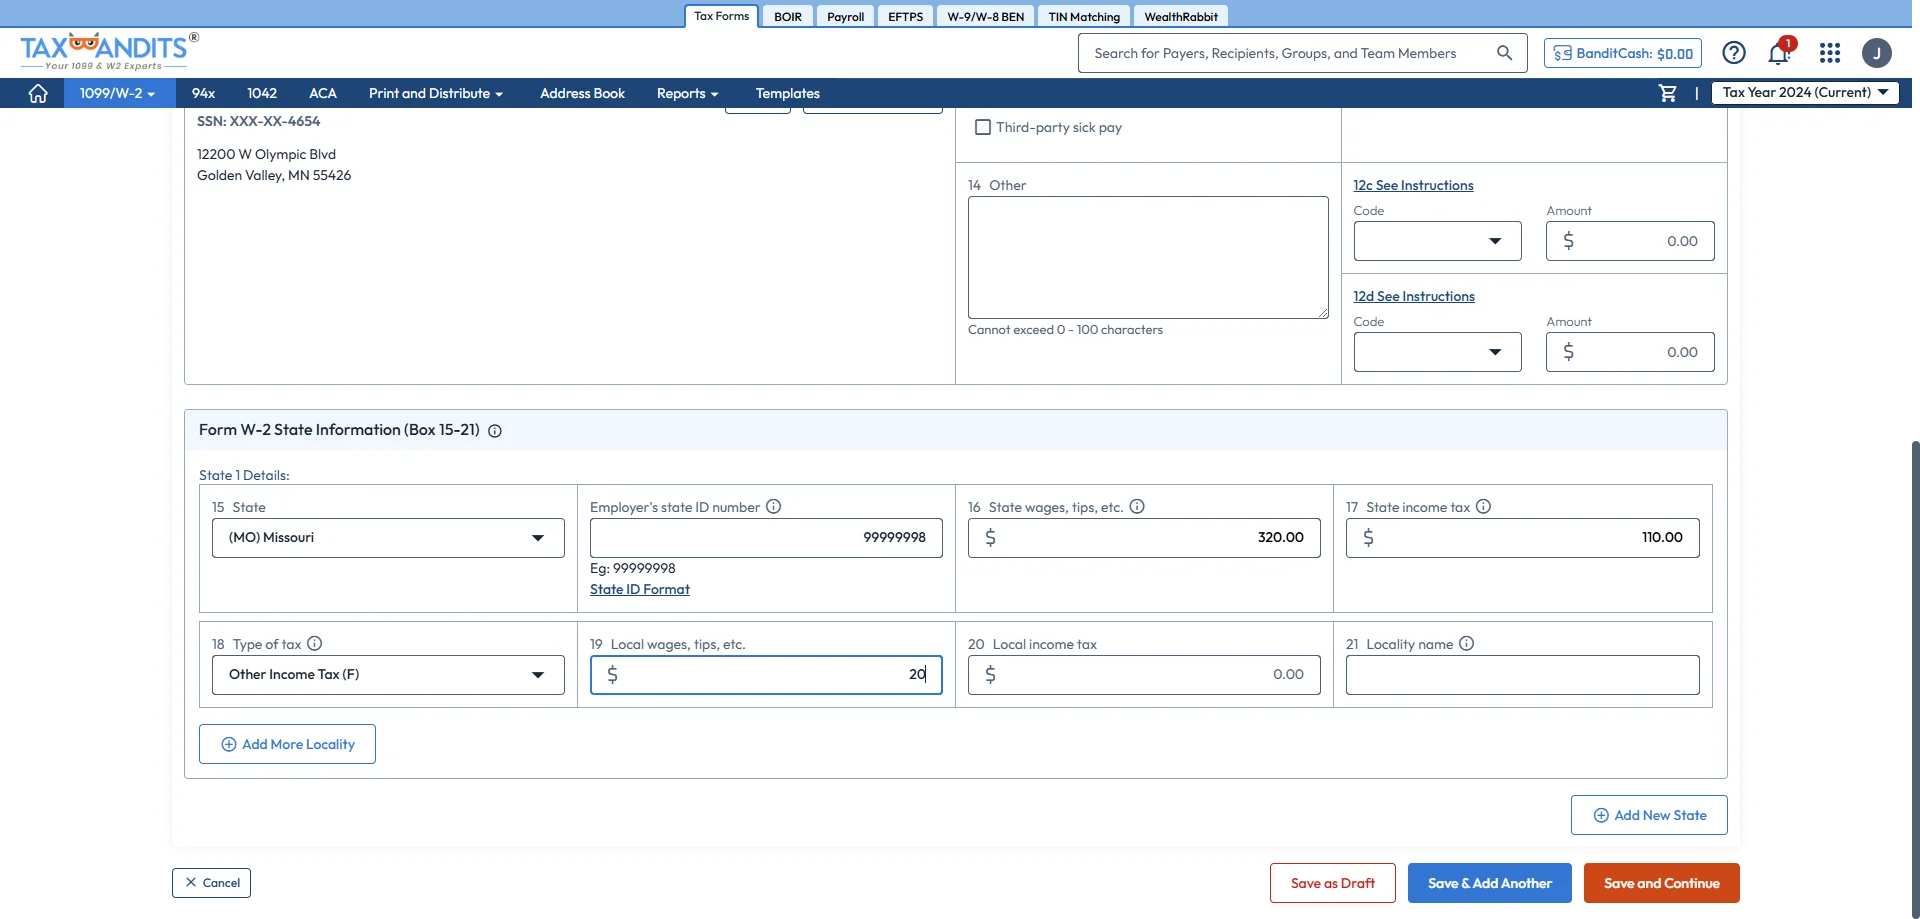Image resolution: width=1920 pixels, height=919 pixels.
Task: Switch to TIN Matching tab
Action: point(1084,17)
